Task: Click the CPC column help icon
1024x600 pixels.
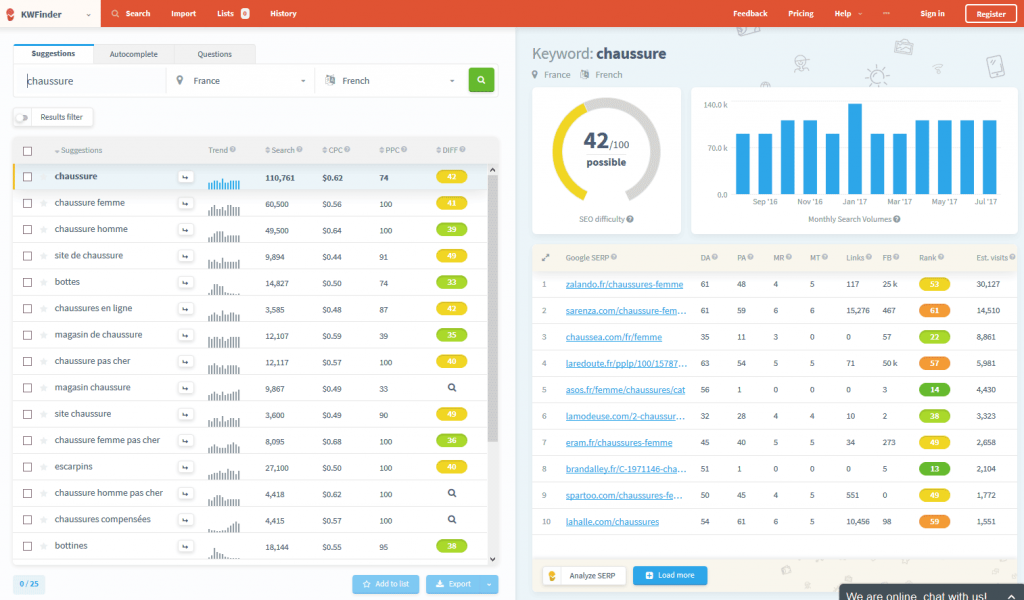Action: pos(347,150)
